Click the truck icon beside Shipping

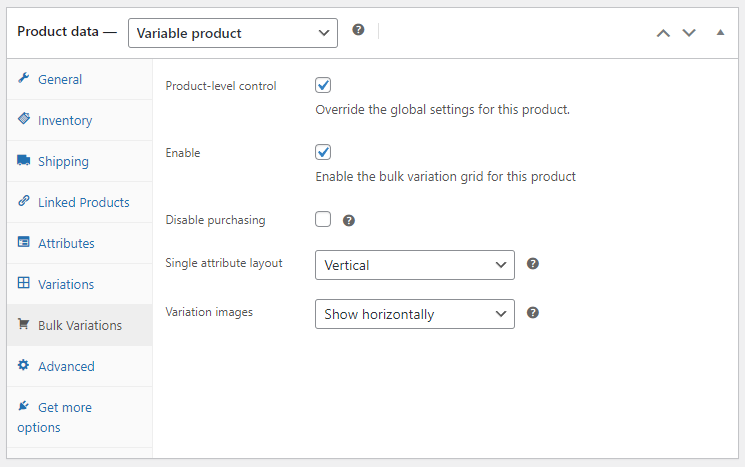coord(24,160)
